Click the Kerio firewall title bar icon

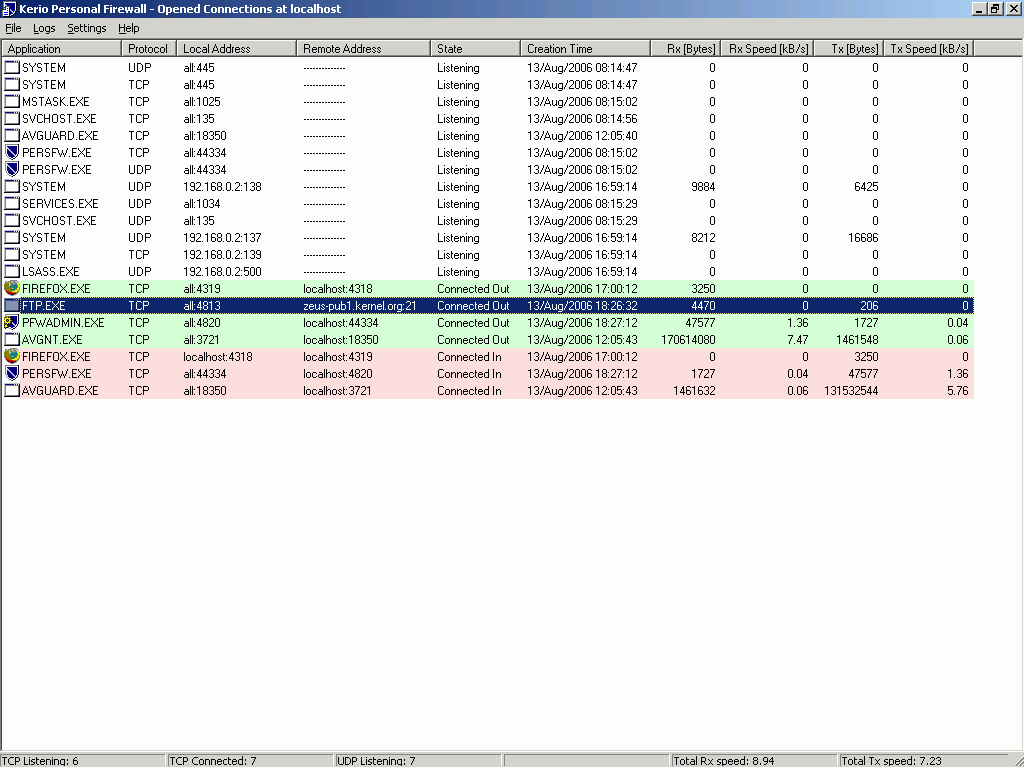click(x=9, y=9)
